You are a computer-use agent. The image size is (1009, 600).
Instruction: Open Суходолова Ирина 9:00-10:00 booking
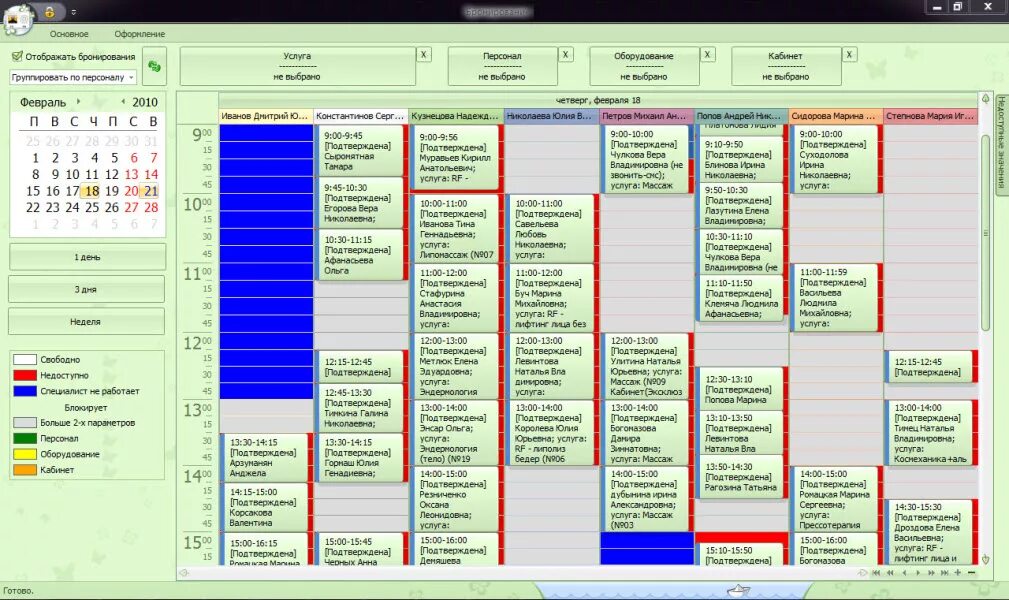click(x=836, y=159)
